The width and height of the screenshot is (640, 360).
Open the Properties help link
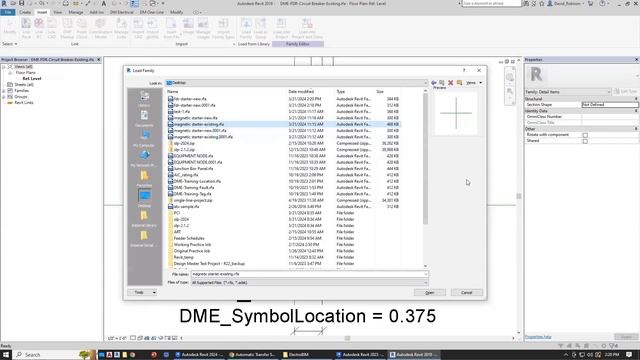[538, 337]
